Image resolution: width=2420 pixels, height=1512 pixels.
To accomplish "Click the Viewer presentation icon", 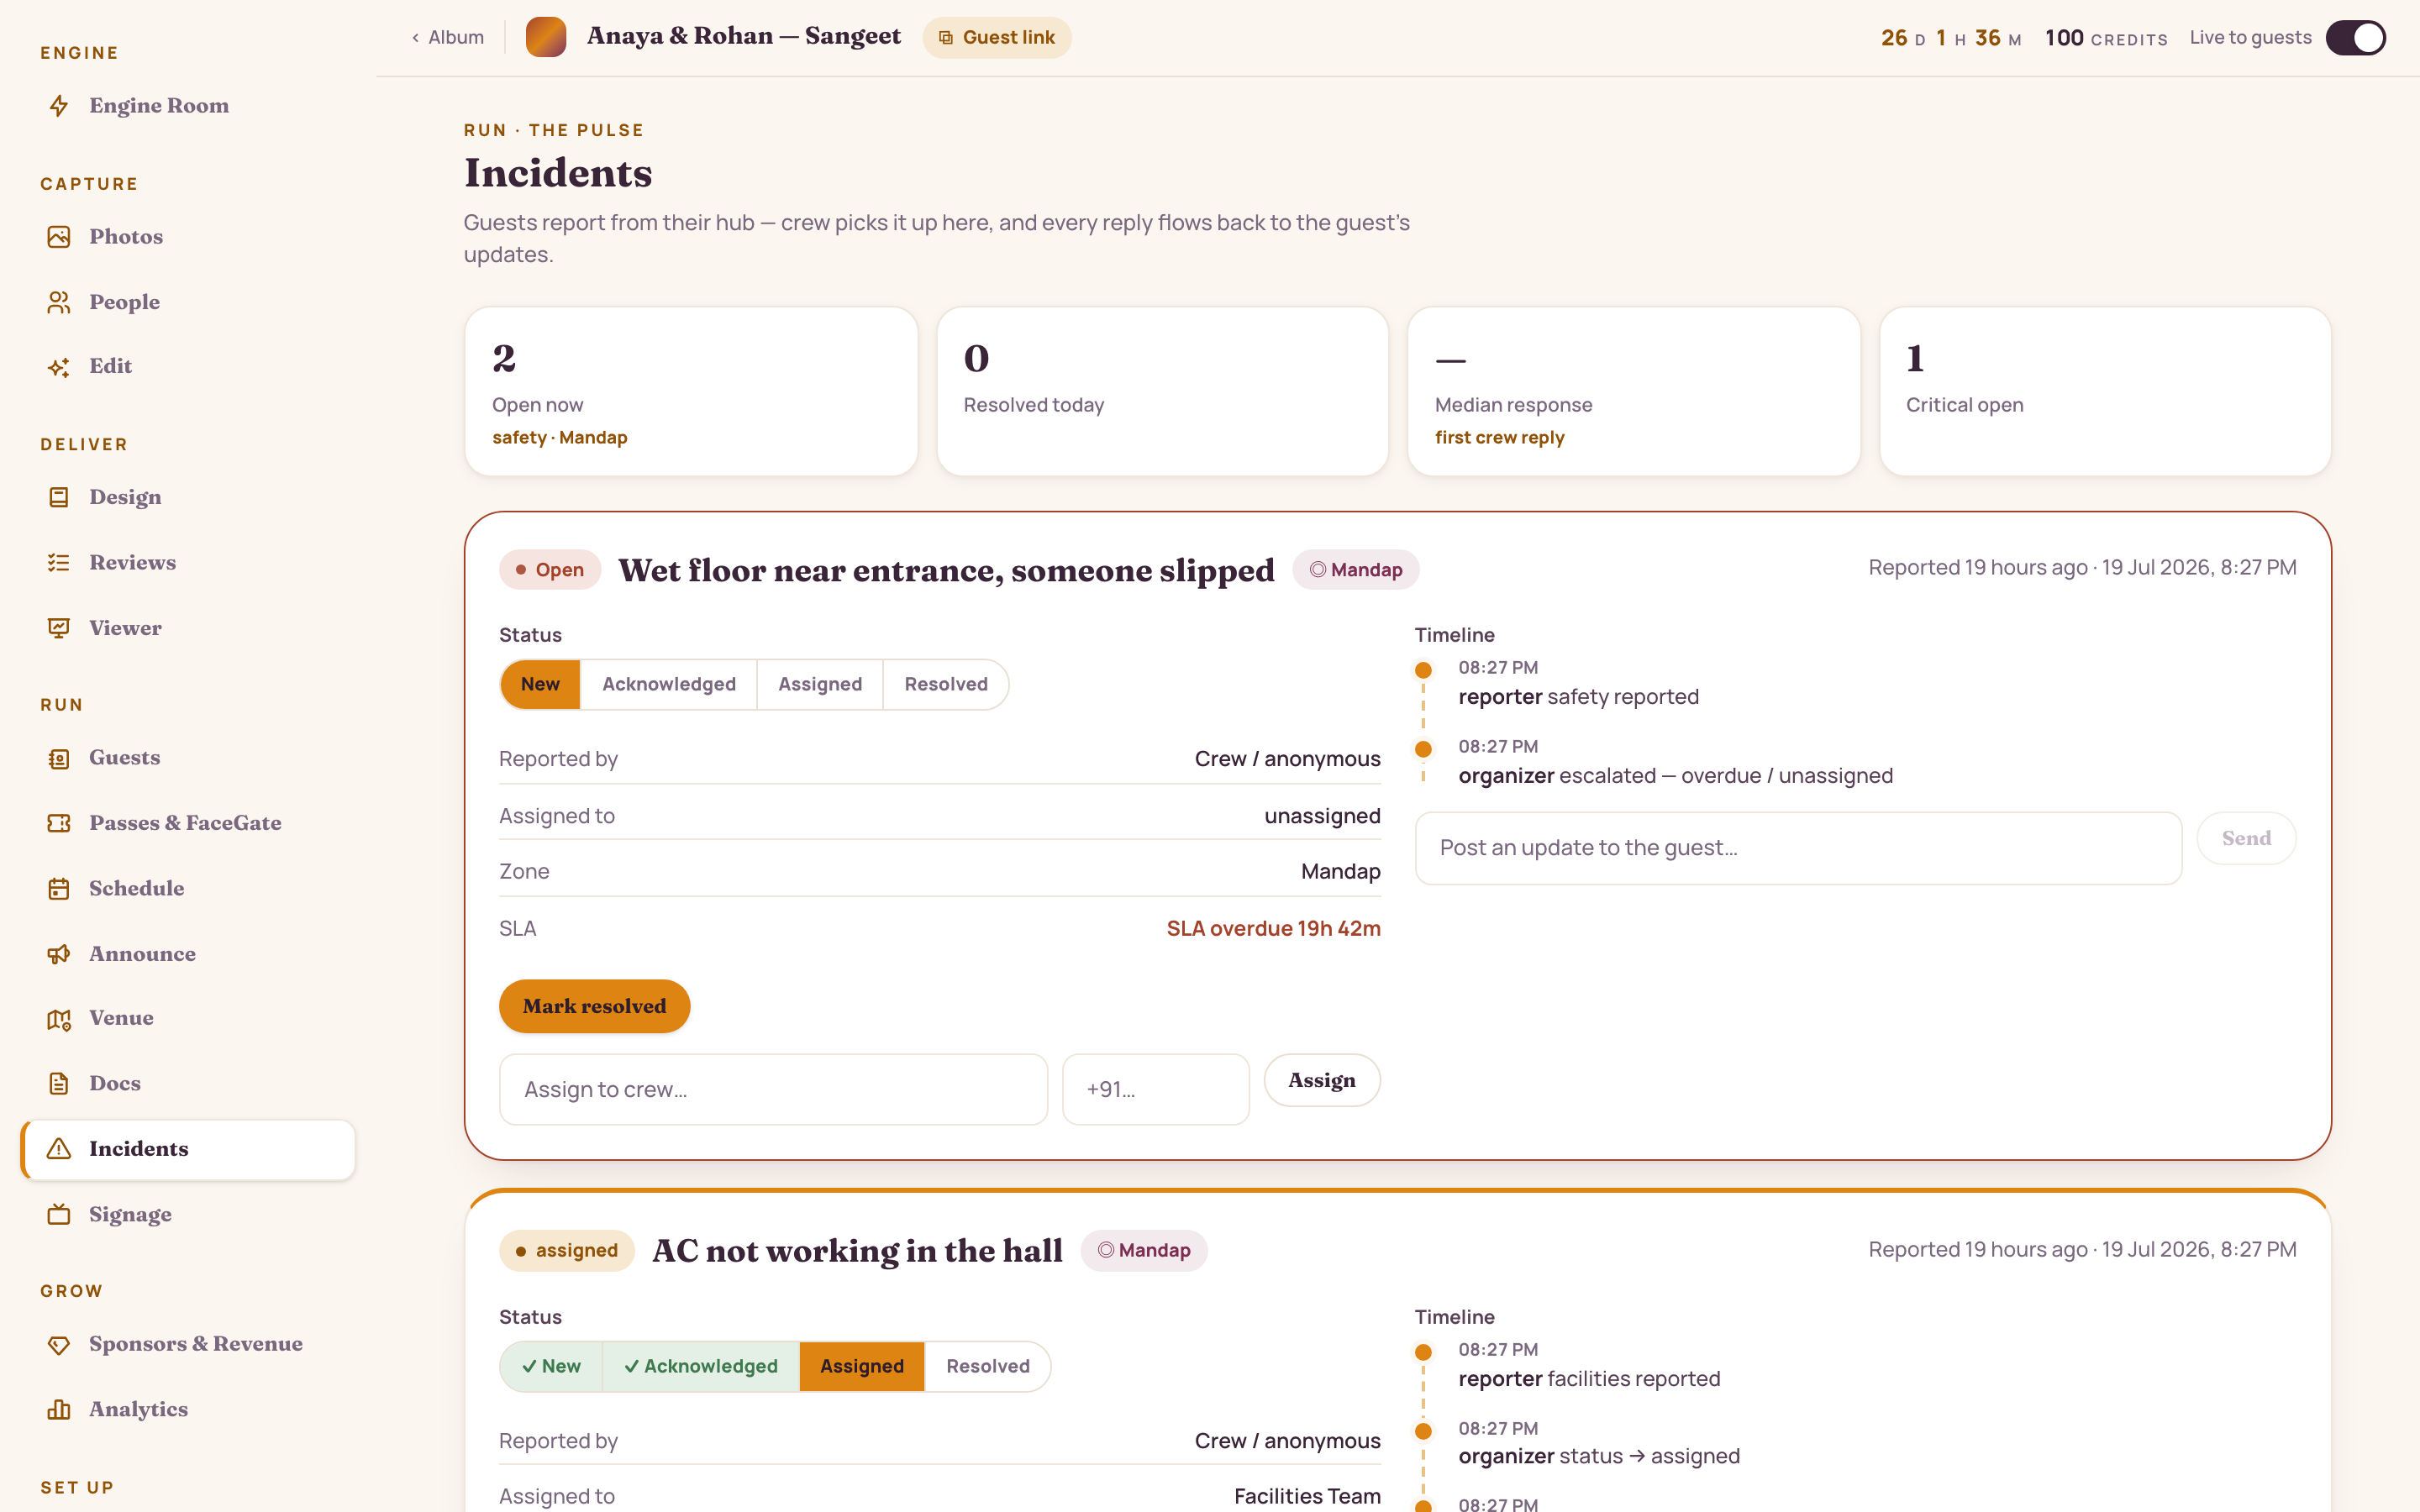I will [59, 628].
